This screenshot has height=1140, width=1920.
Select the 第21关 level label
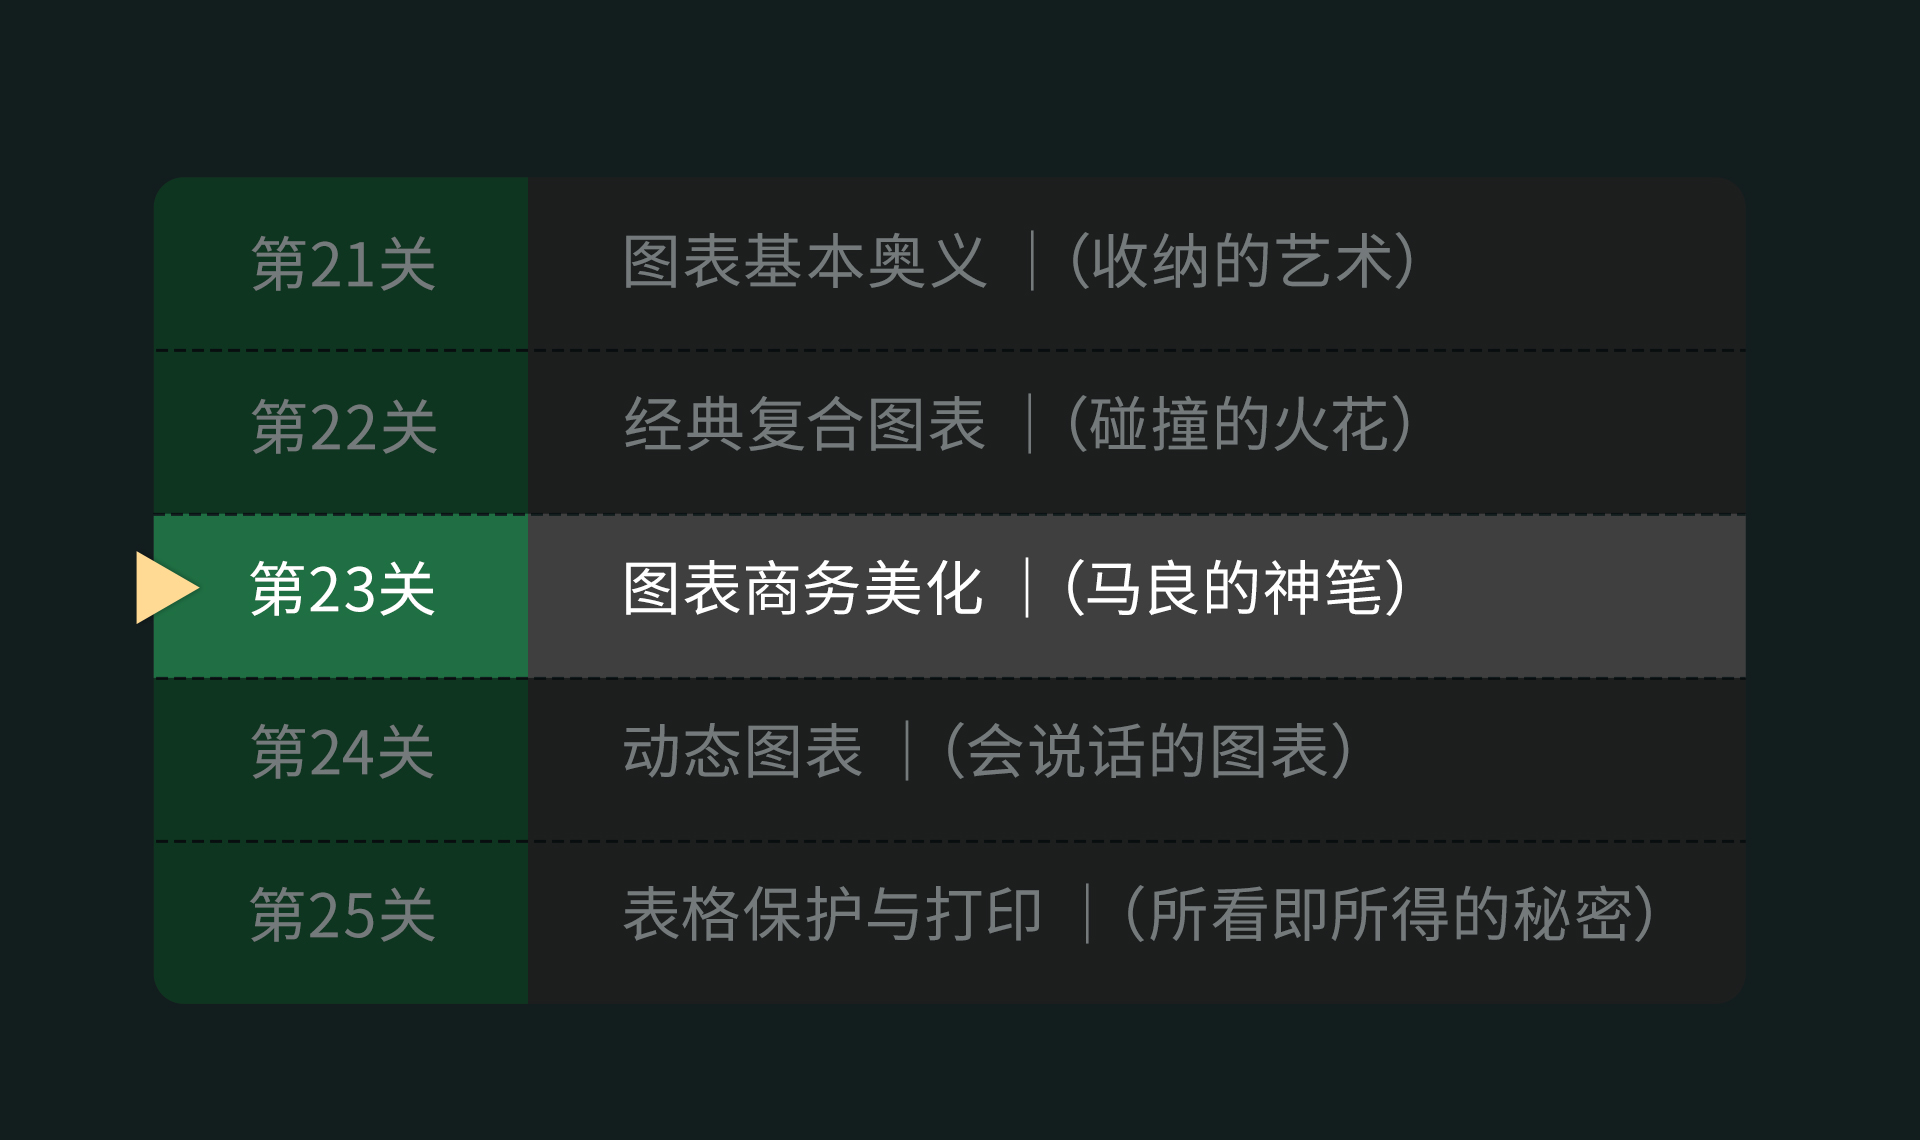[x=343, y=264]
